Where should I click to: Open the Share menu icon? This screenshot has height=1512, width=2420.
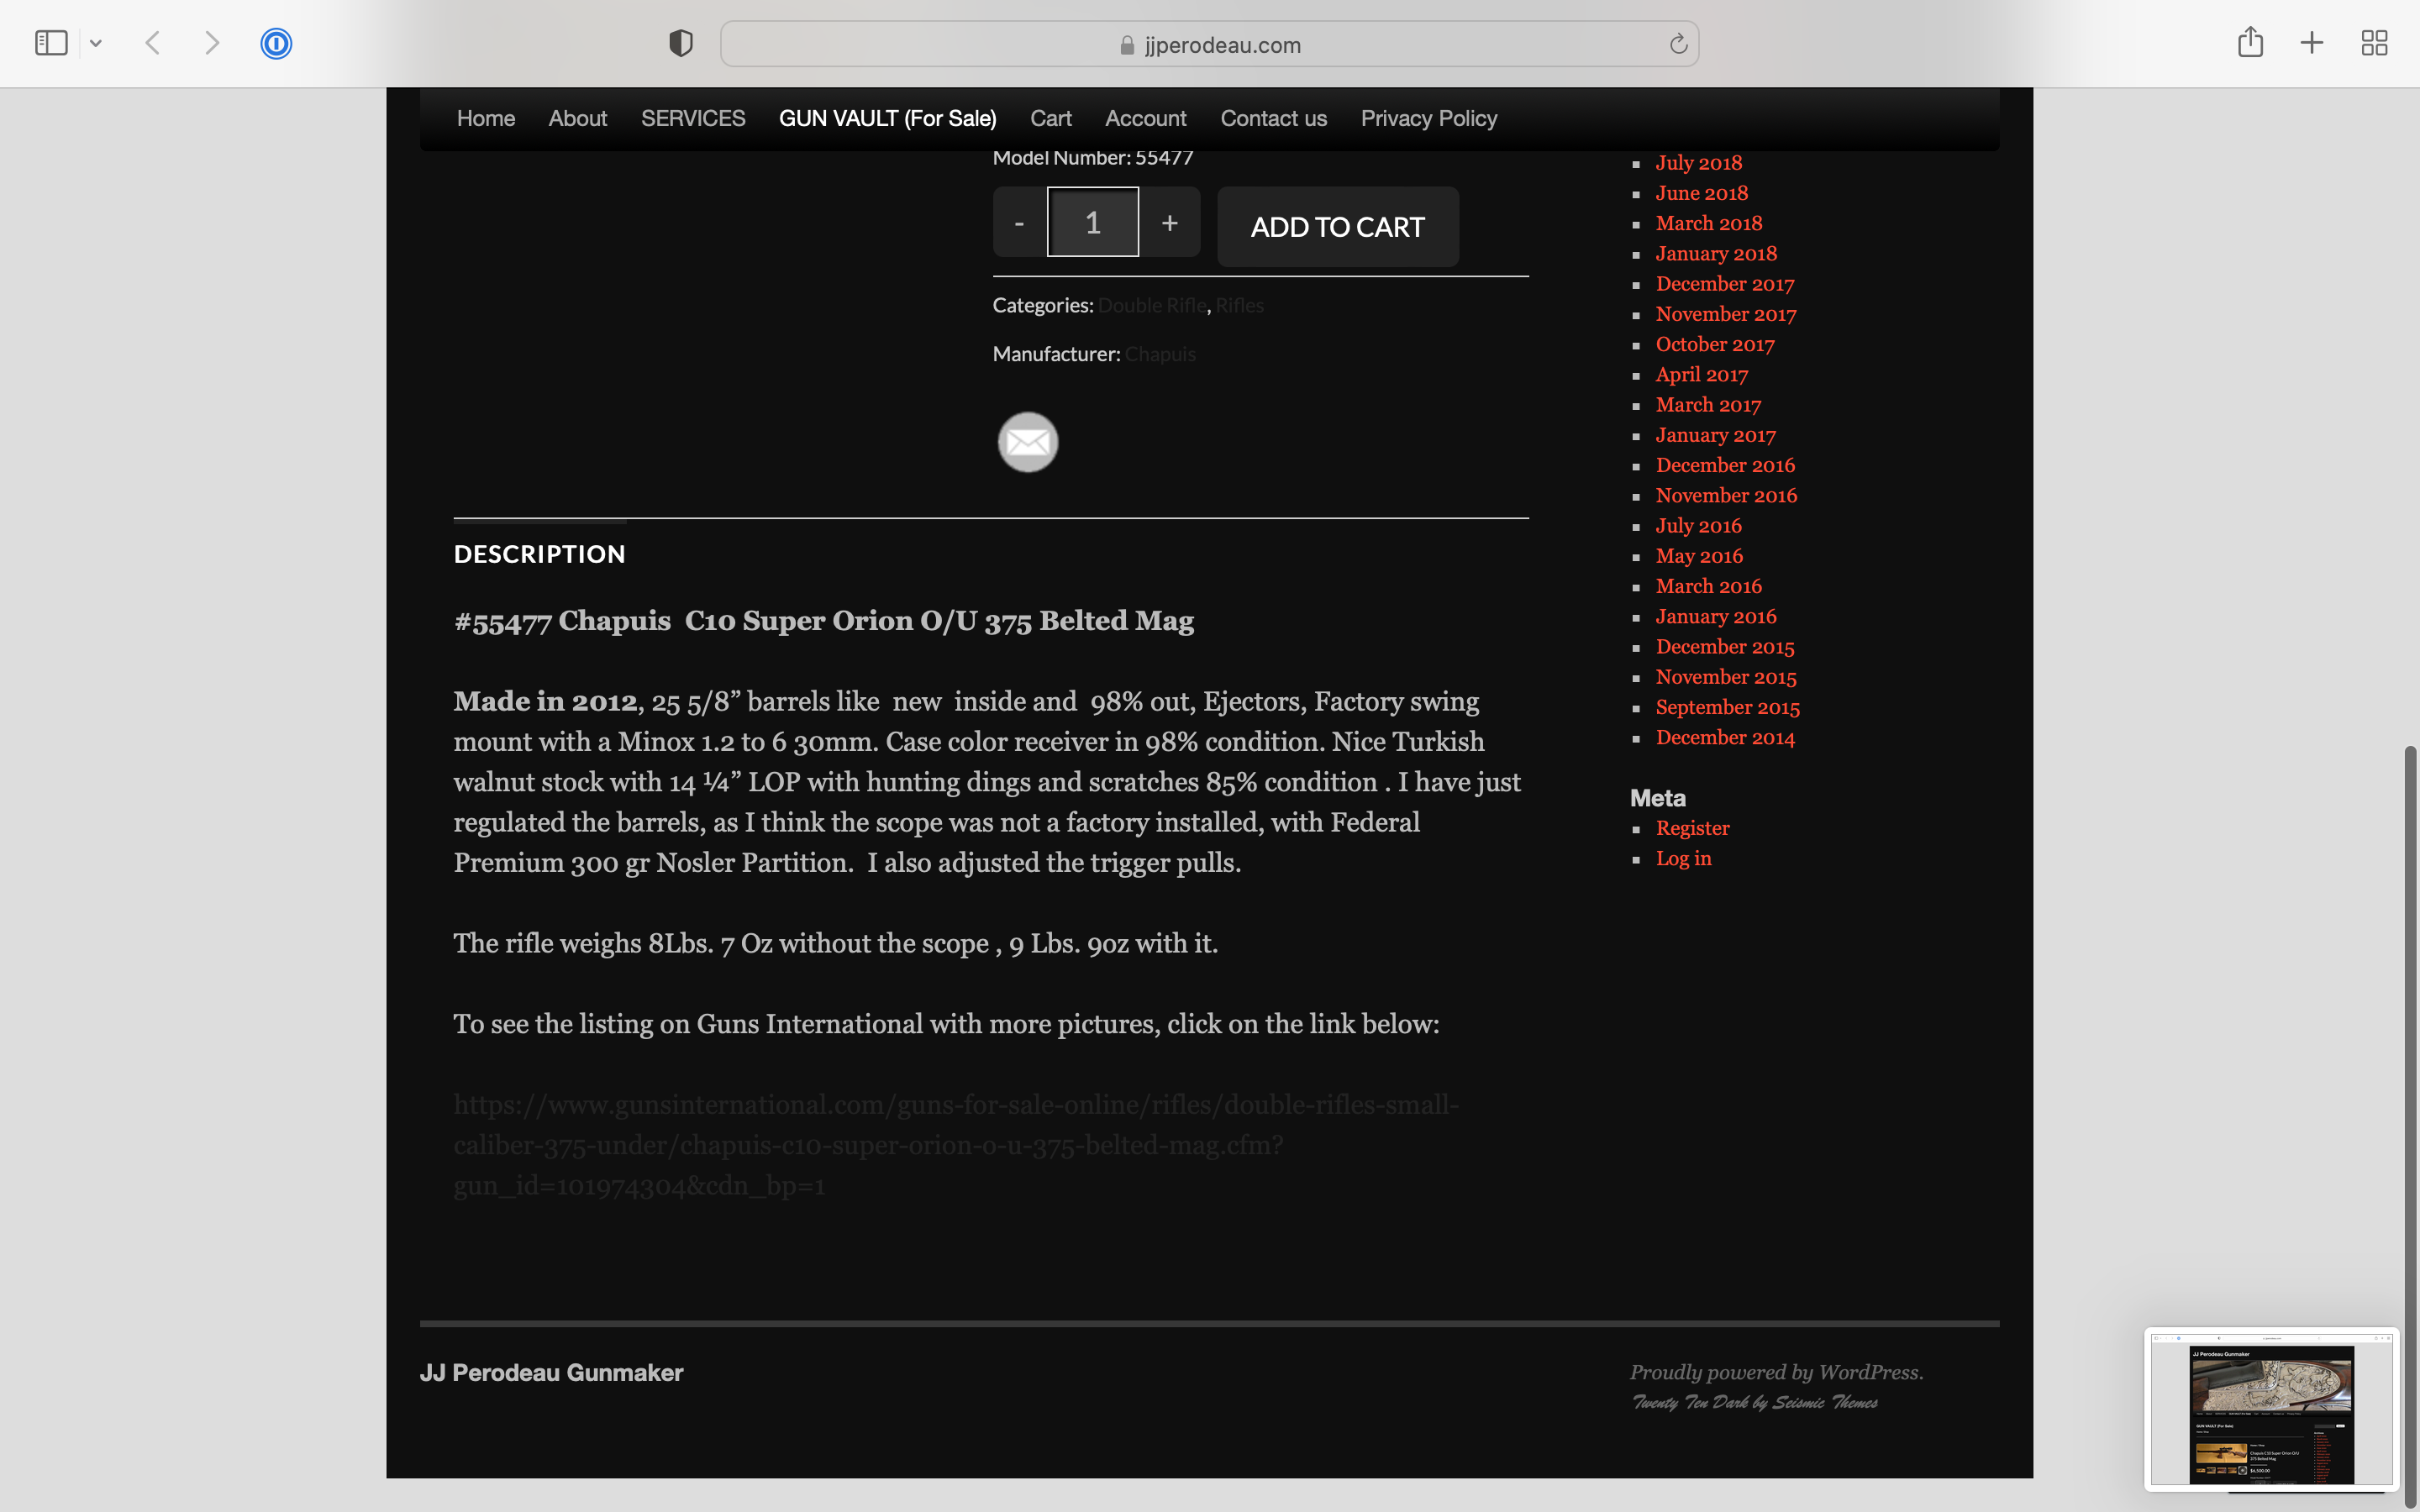[2250, 42]
